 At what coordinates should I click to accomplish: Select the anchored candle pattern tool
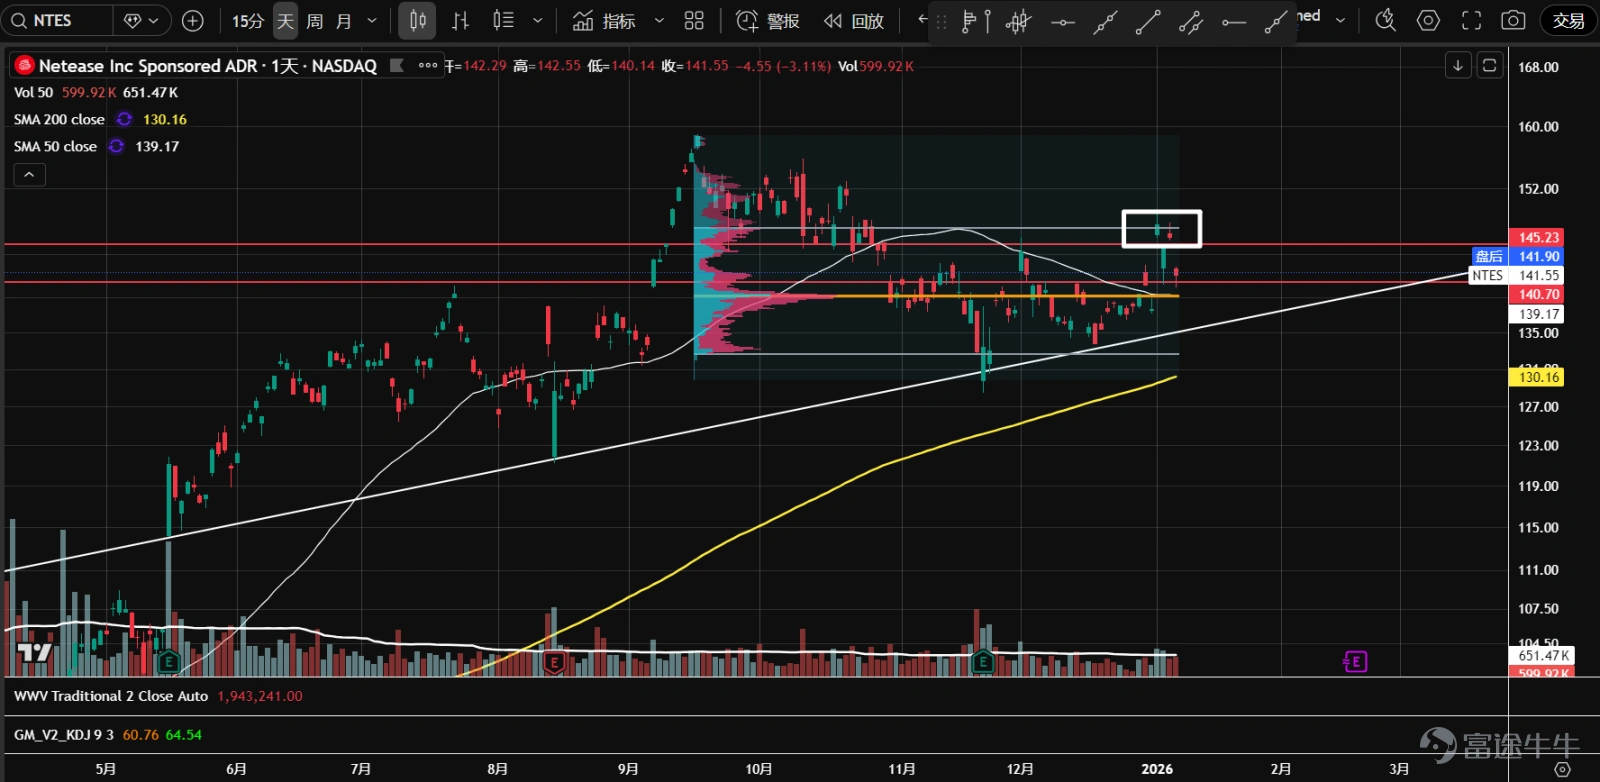(x=1018, y=21)
